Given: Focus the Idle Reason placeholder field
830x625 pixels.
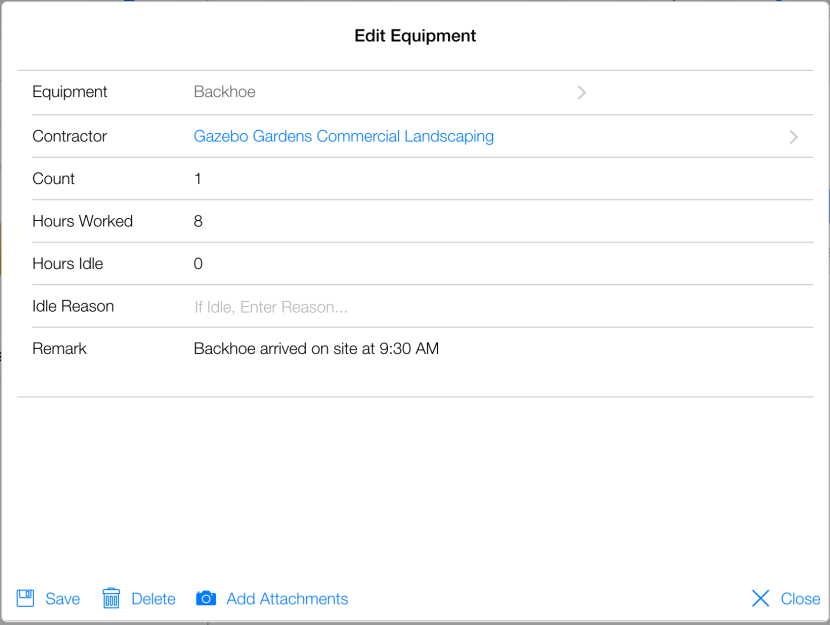Looking at the screenshot, I should tap(270, 307).
